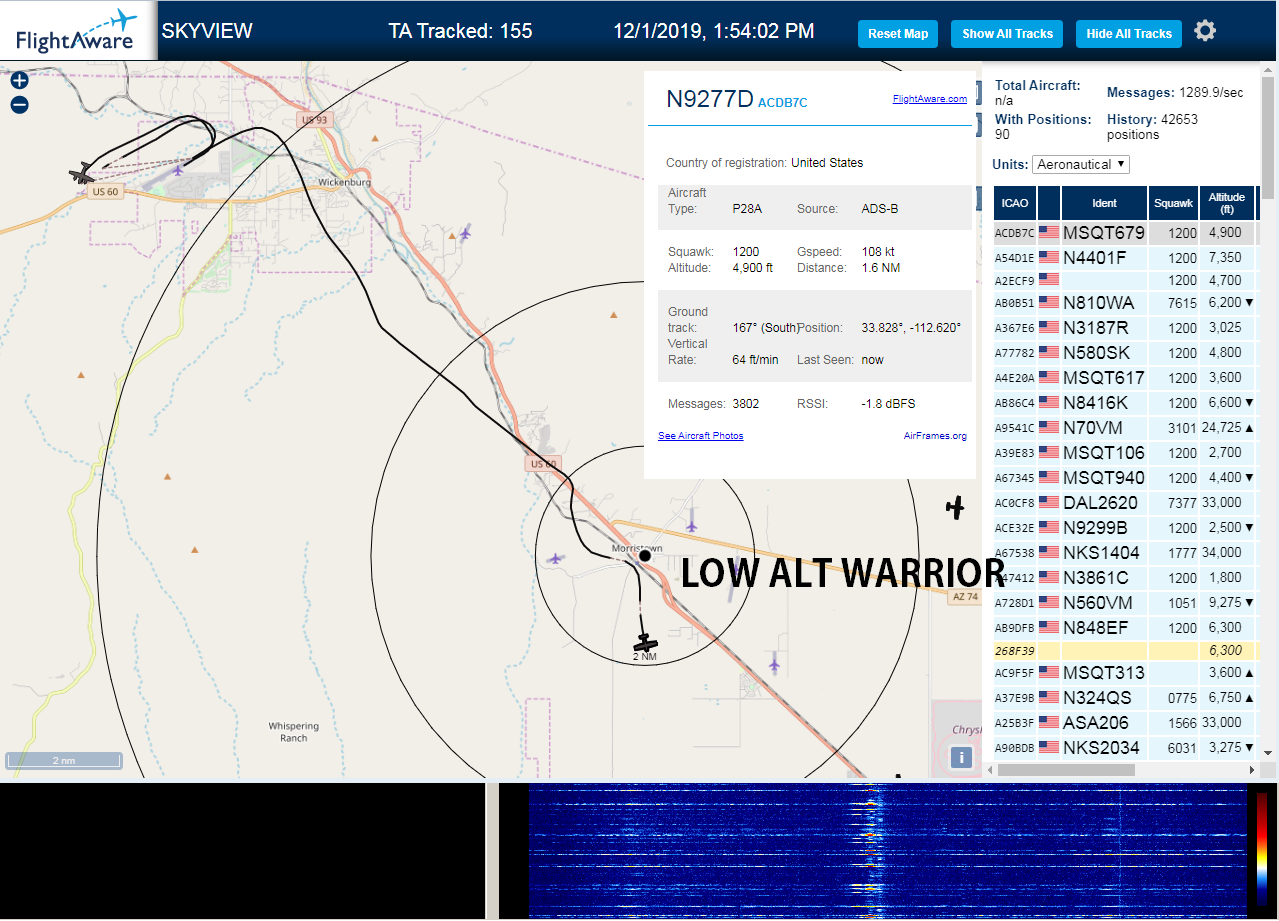Viewport: 1279px width, 921px height.
Task: Open the FlightAware.com link in info panel
Action: tap(930, 98)
